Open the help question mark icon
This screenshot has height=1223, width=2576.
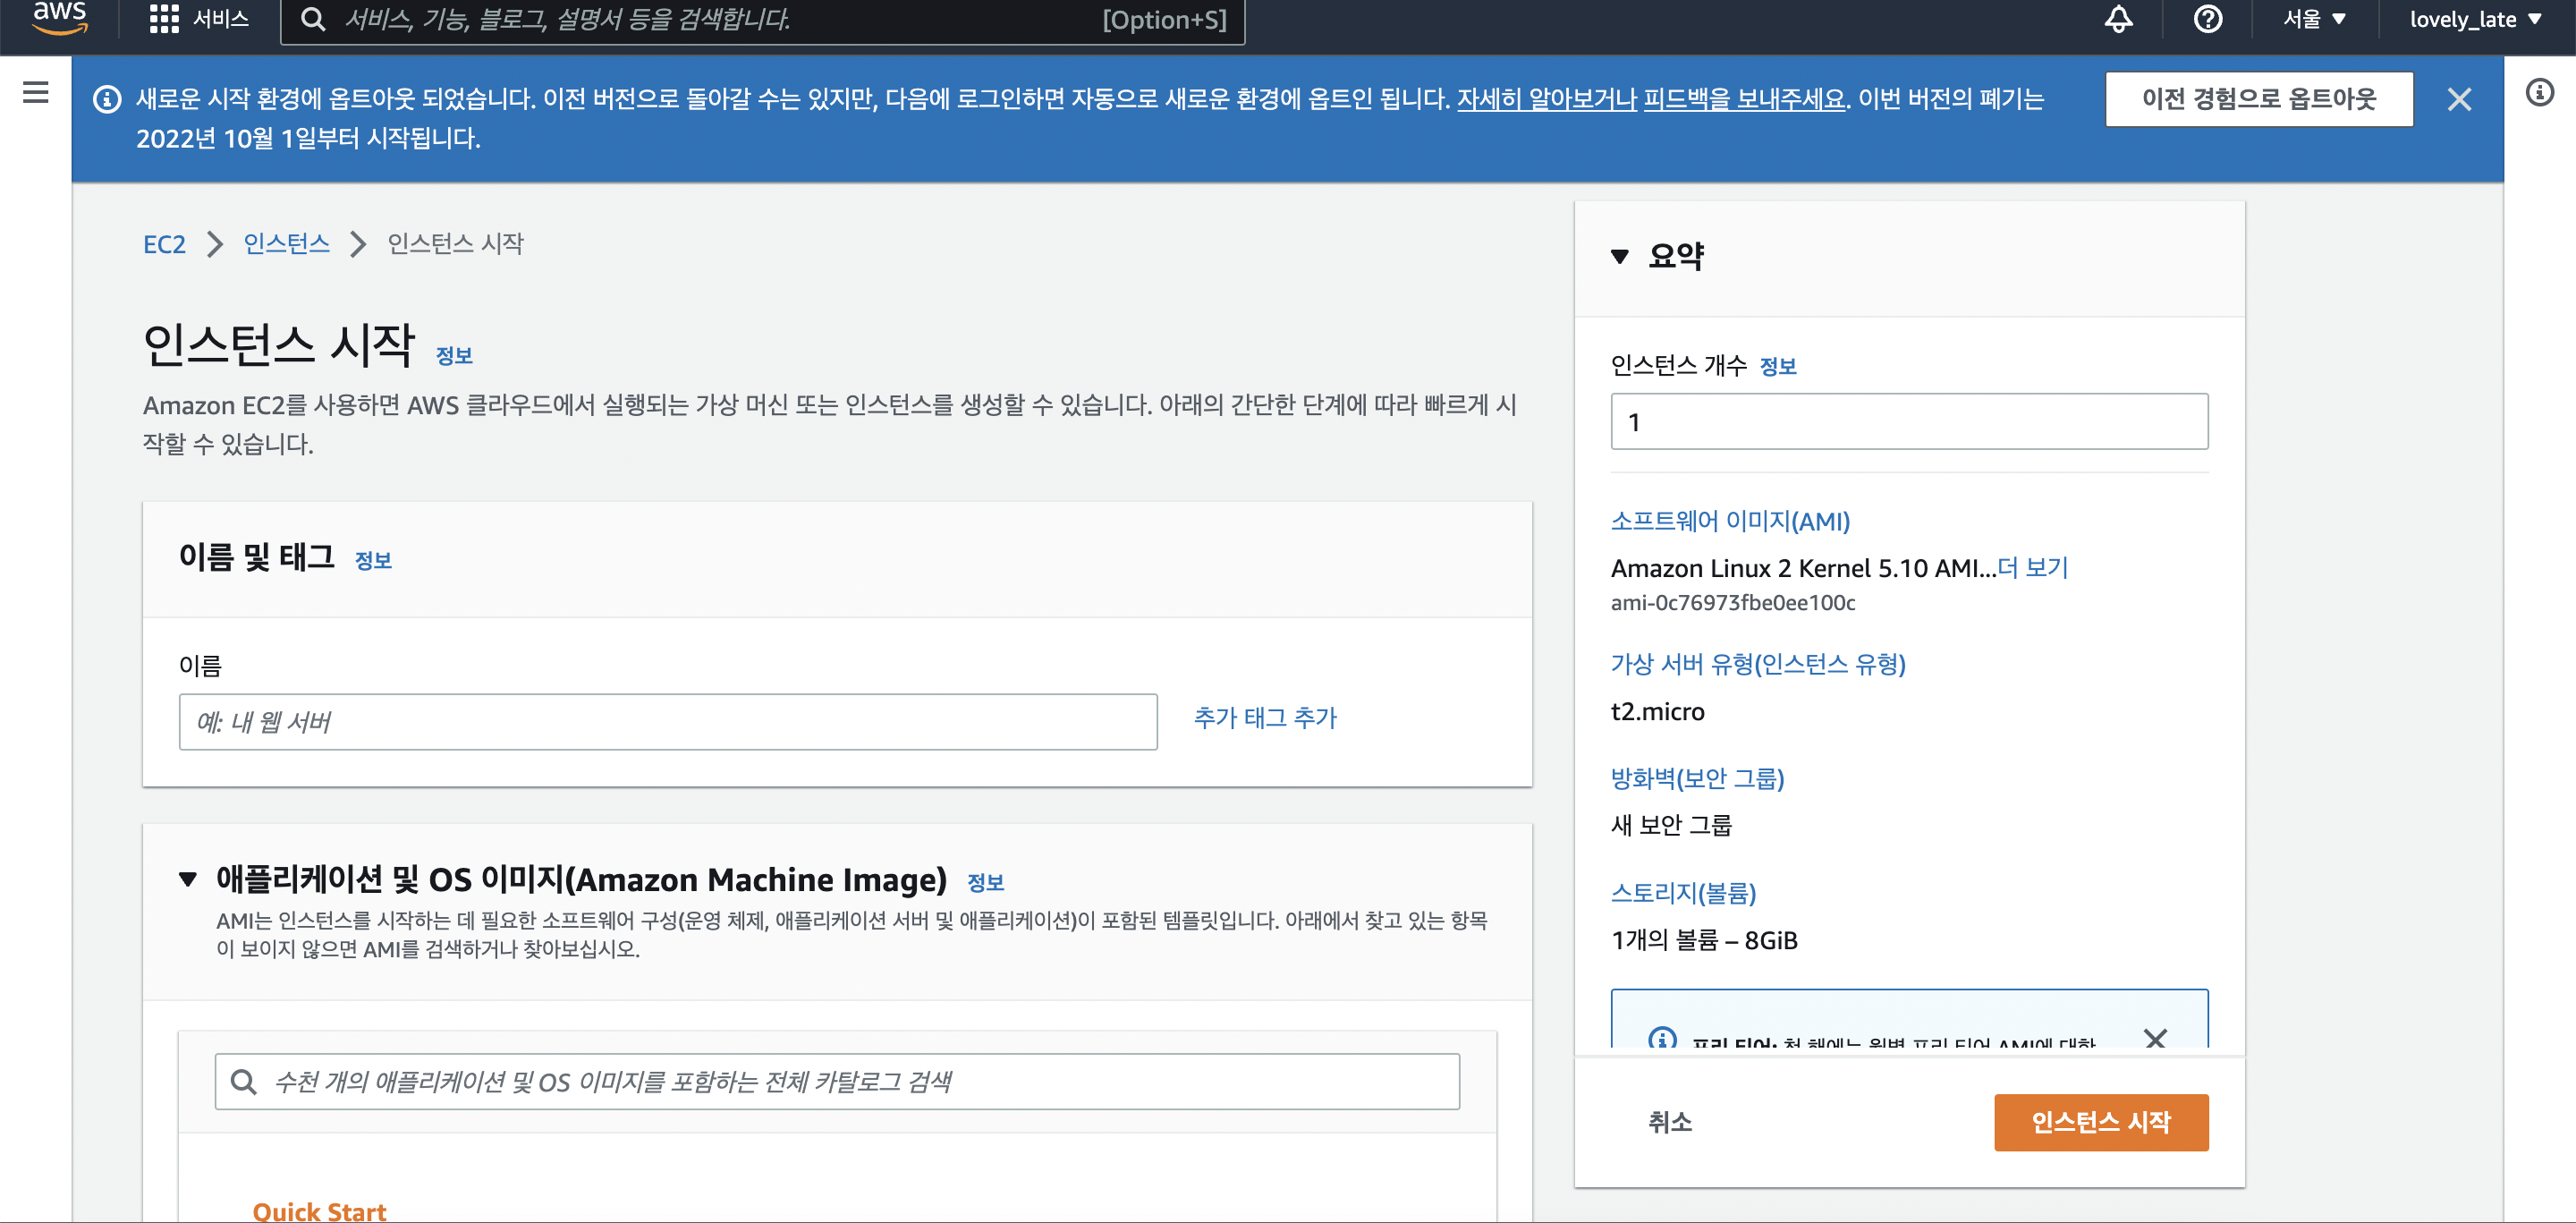2207,19
